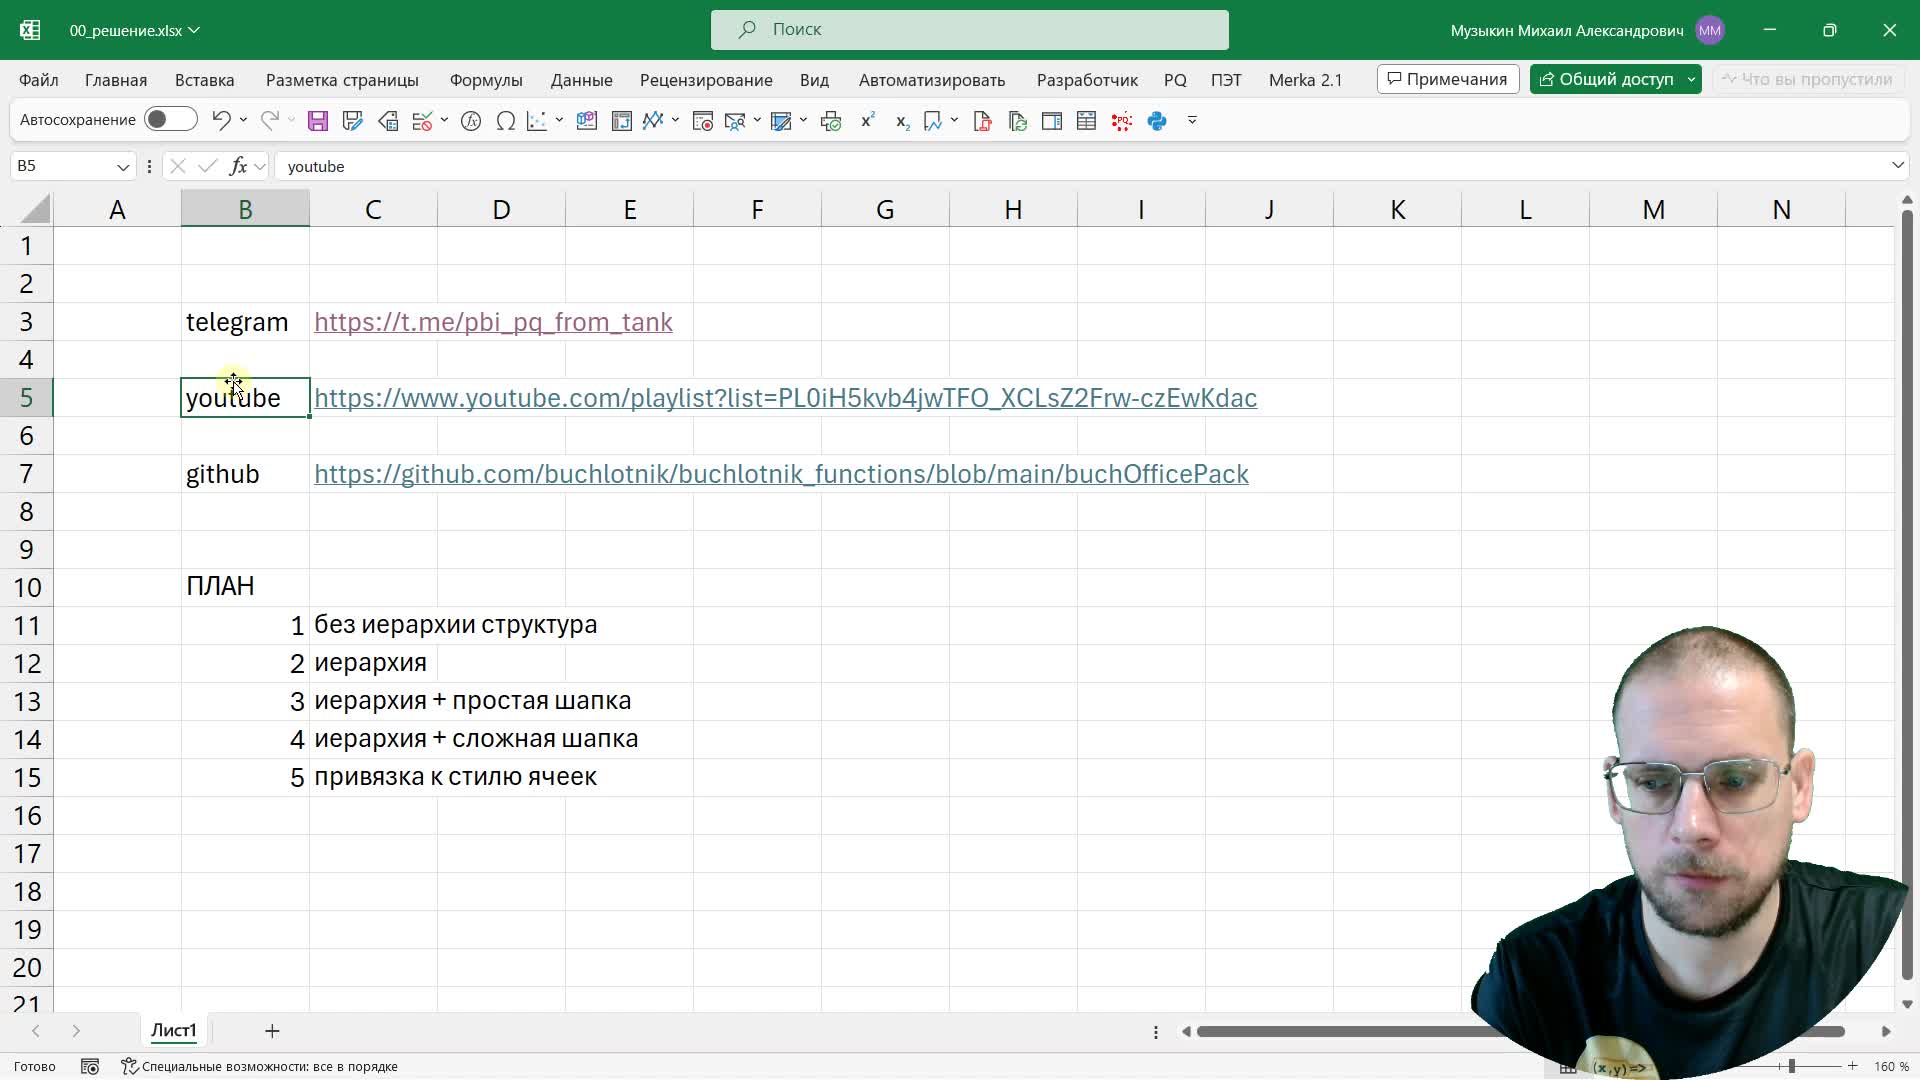
Task: Click the Поиск search field
Action: [969, 30]
